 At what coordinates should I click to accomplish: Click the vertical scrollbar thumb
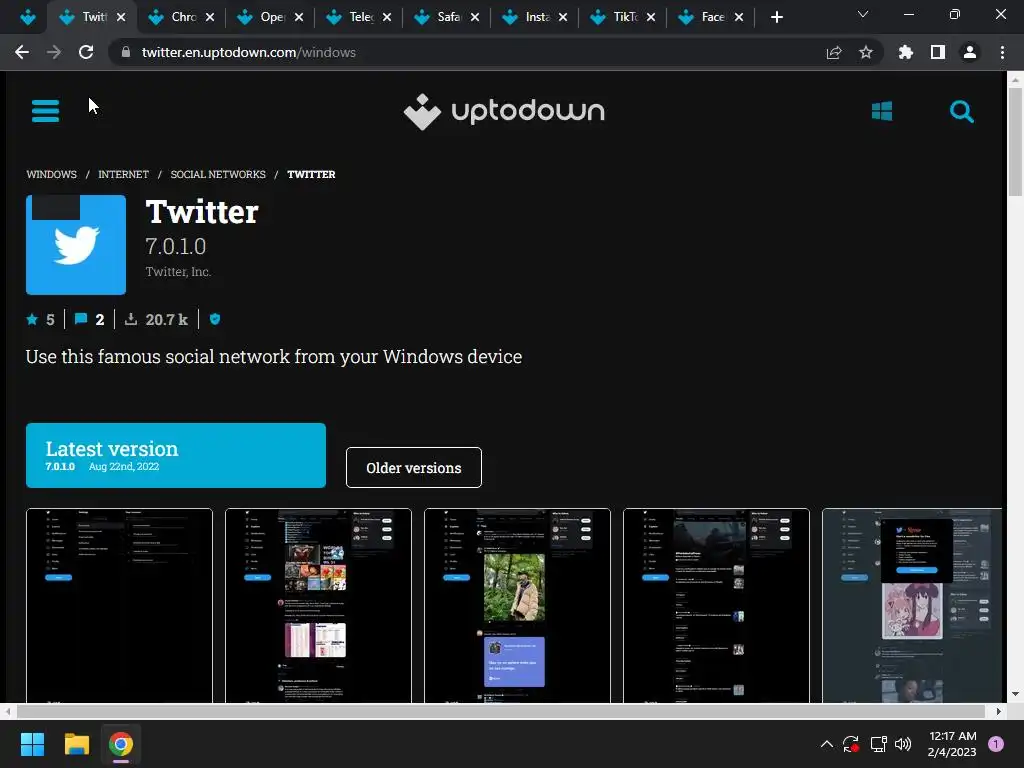(1015, 140)
